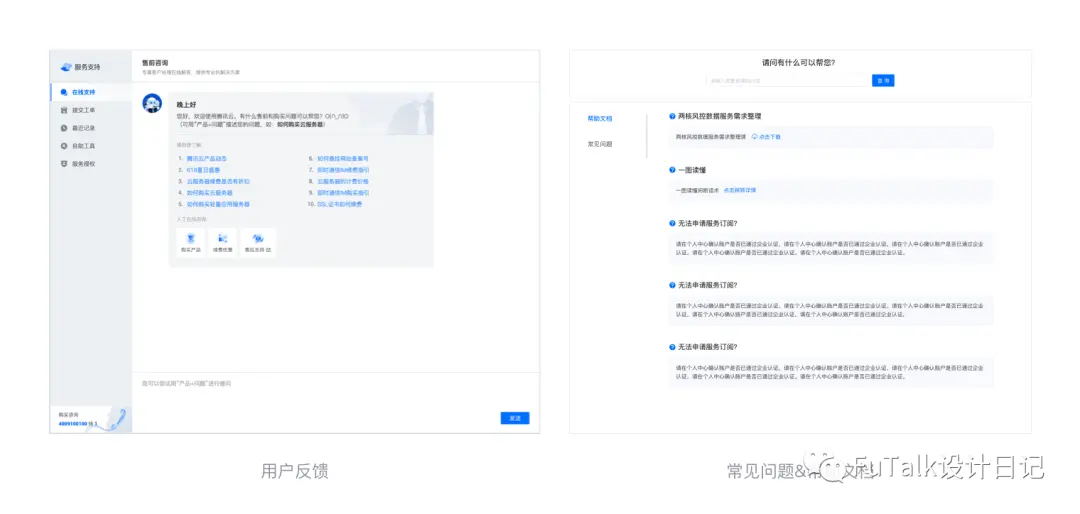Focus the chat message input area
1080x514 pixels.
point(335,391)
